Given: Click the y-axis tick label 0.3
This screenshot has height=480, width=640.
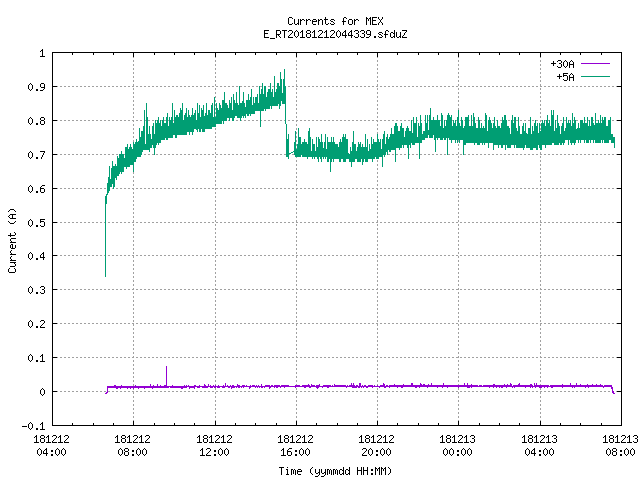Looking at the screenshot, I should click(36, 290).
